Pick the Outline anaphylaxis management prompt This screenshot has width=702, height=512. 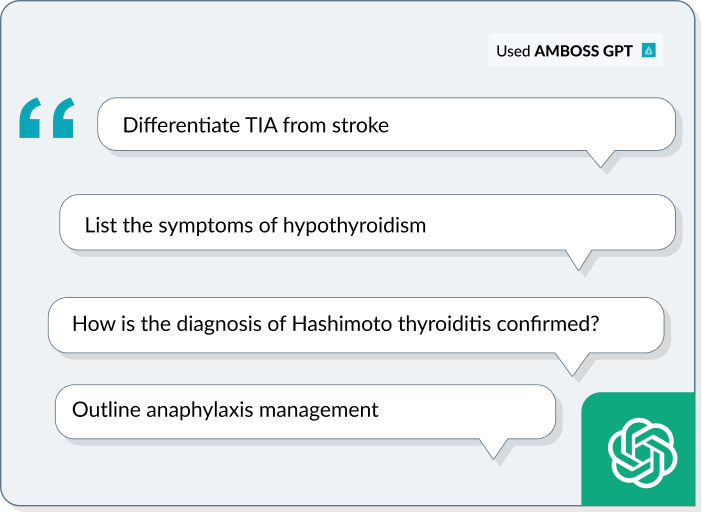[x=305, y=411]
